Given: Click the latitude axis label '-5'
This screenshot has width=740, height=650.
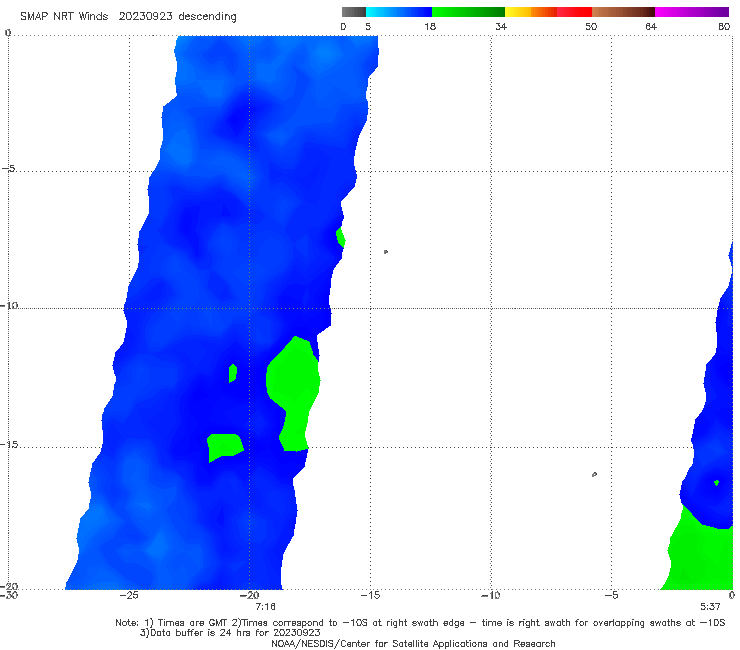Looking at the screenshot, I should pos(9,169).
